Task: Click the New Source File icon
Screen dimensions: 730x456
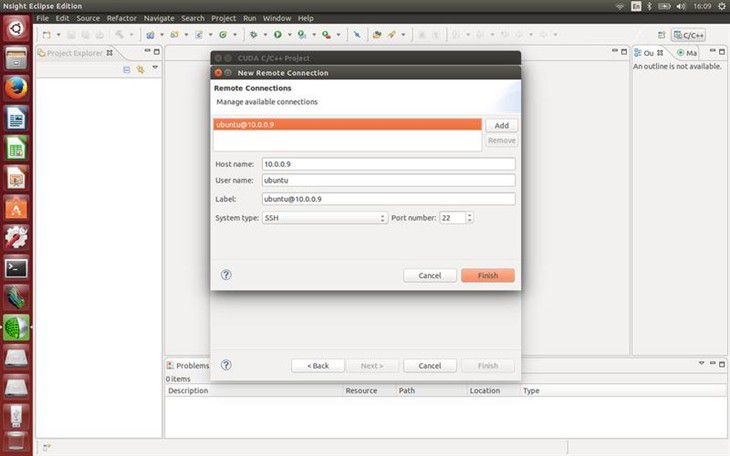Action: [199, 35]
